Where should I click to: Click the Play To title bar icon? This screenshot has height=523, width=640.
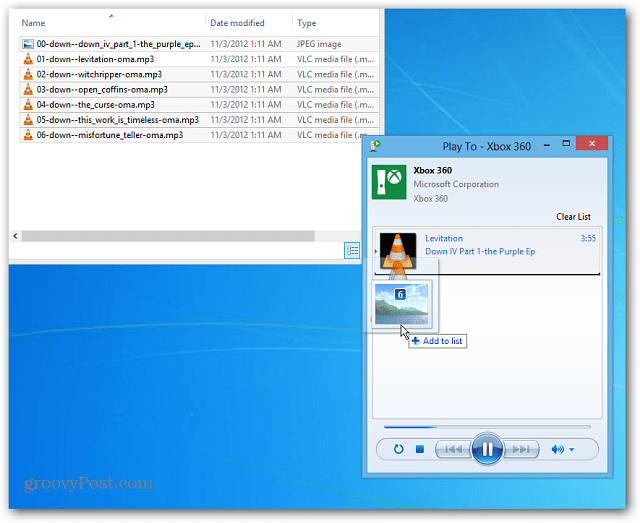375,145
